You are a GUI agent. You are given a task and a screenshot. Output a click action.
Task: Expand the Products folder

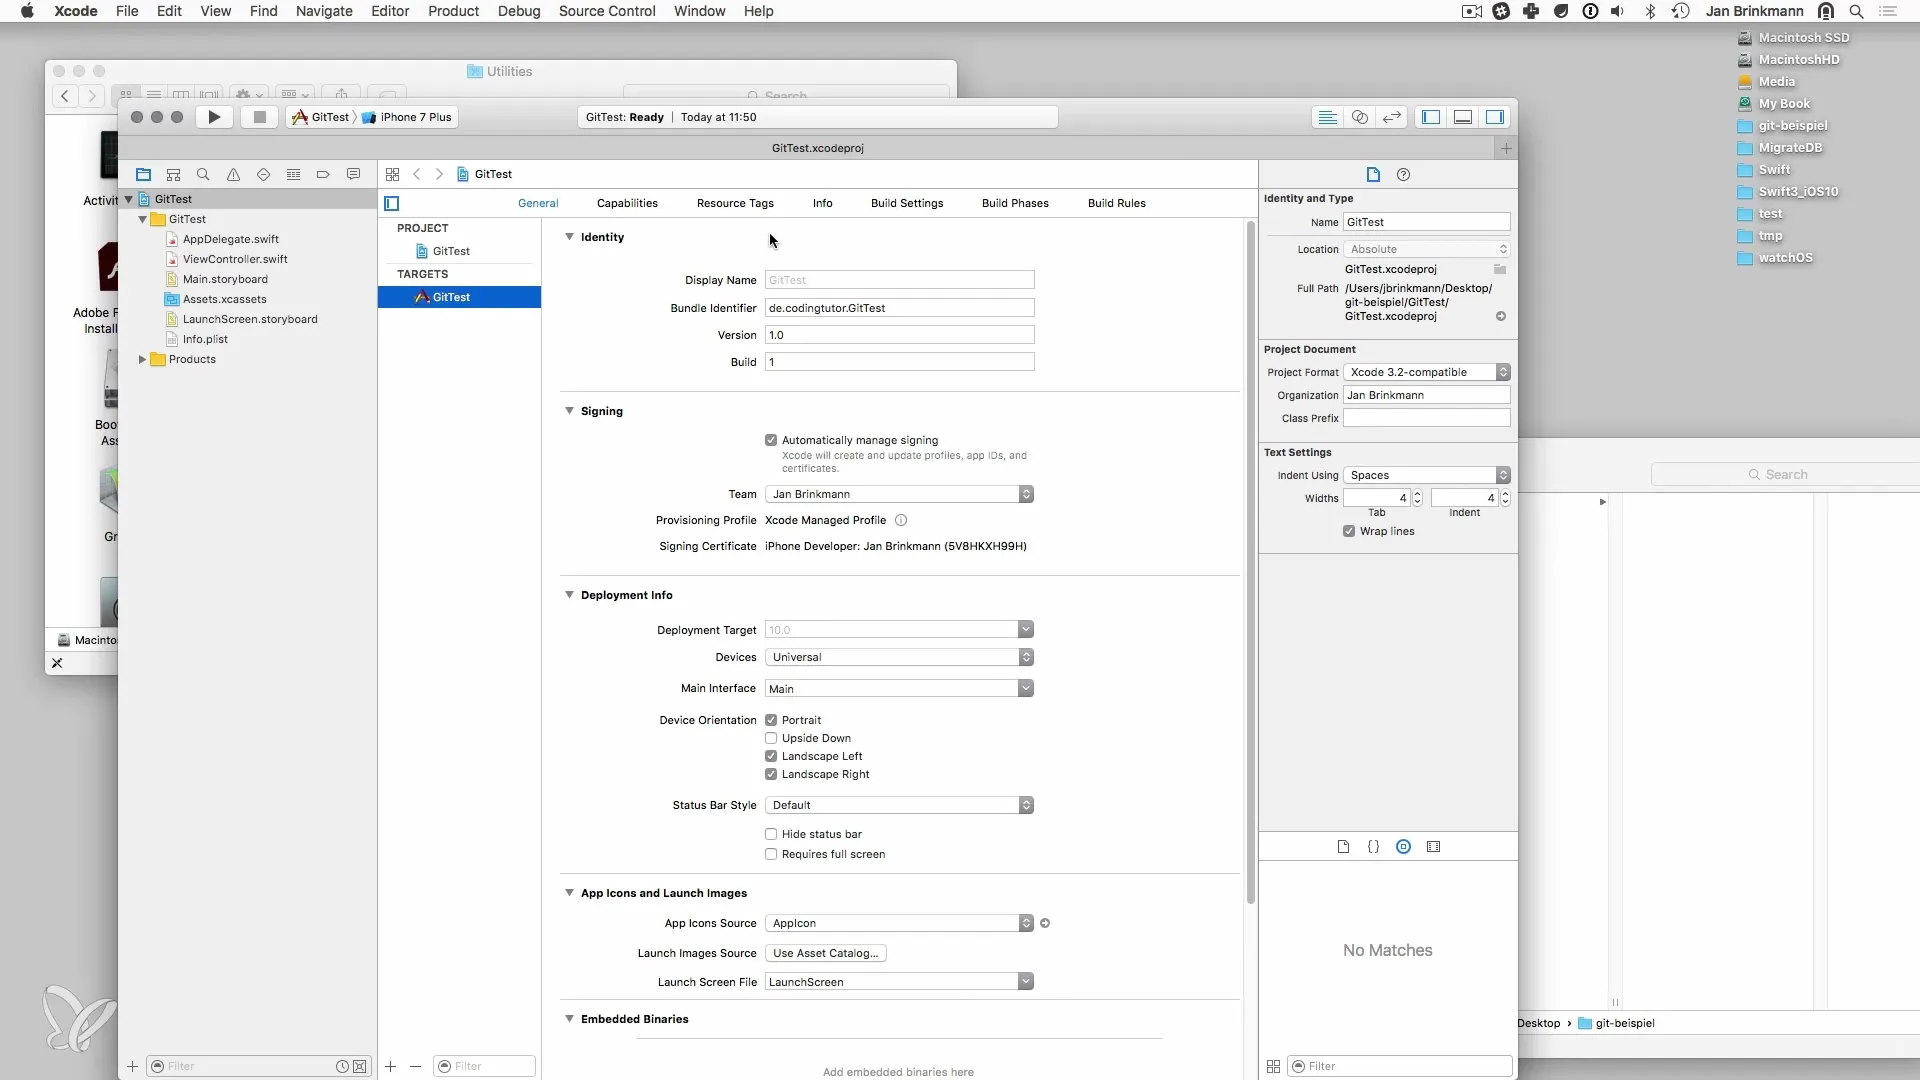[142, 359]
